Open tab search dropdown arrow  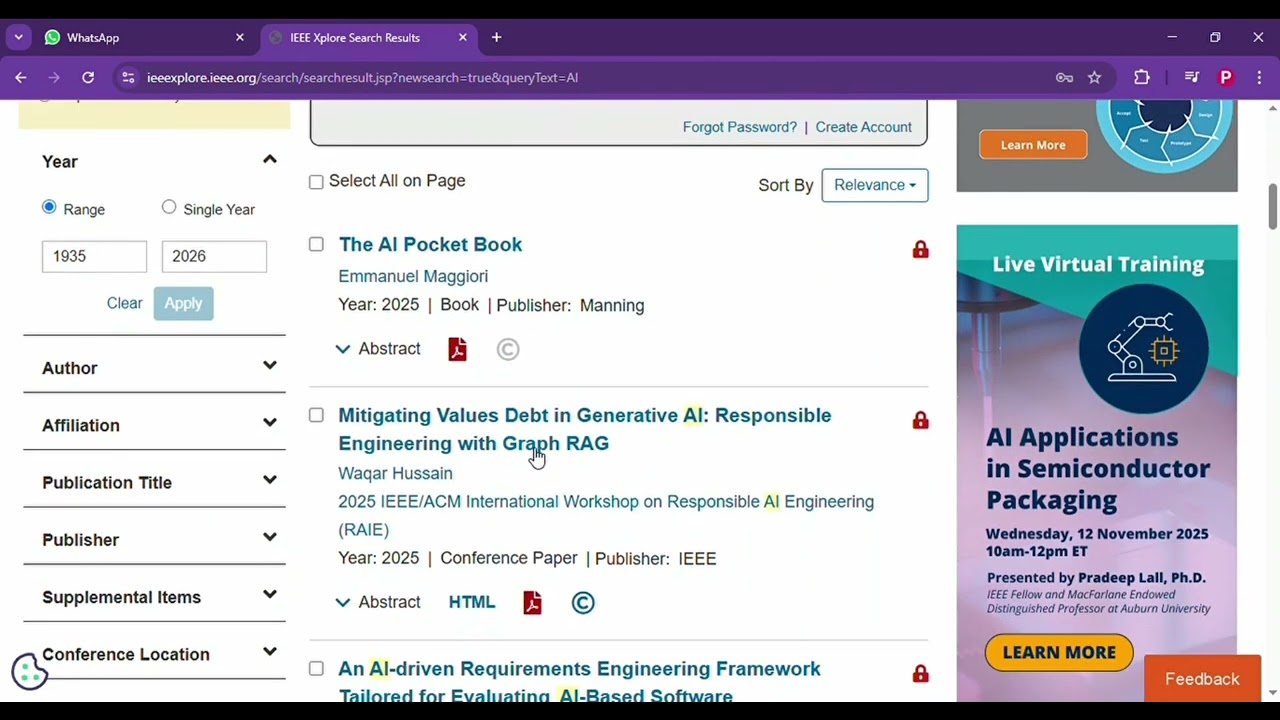click(18, 38)
